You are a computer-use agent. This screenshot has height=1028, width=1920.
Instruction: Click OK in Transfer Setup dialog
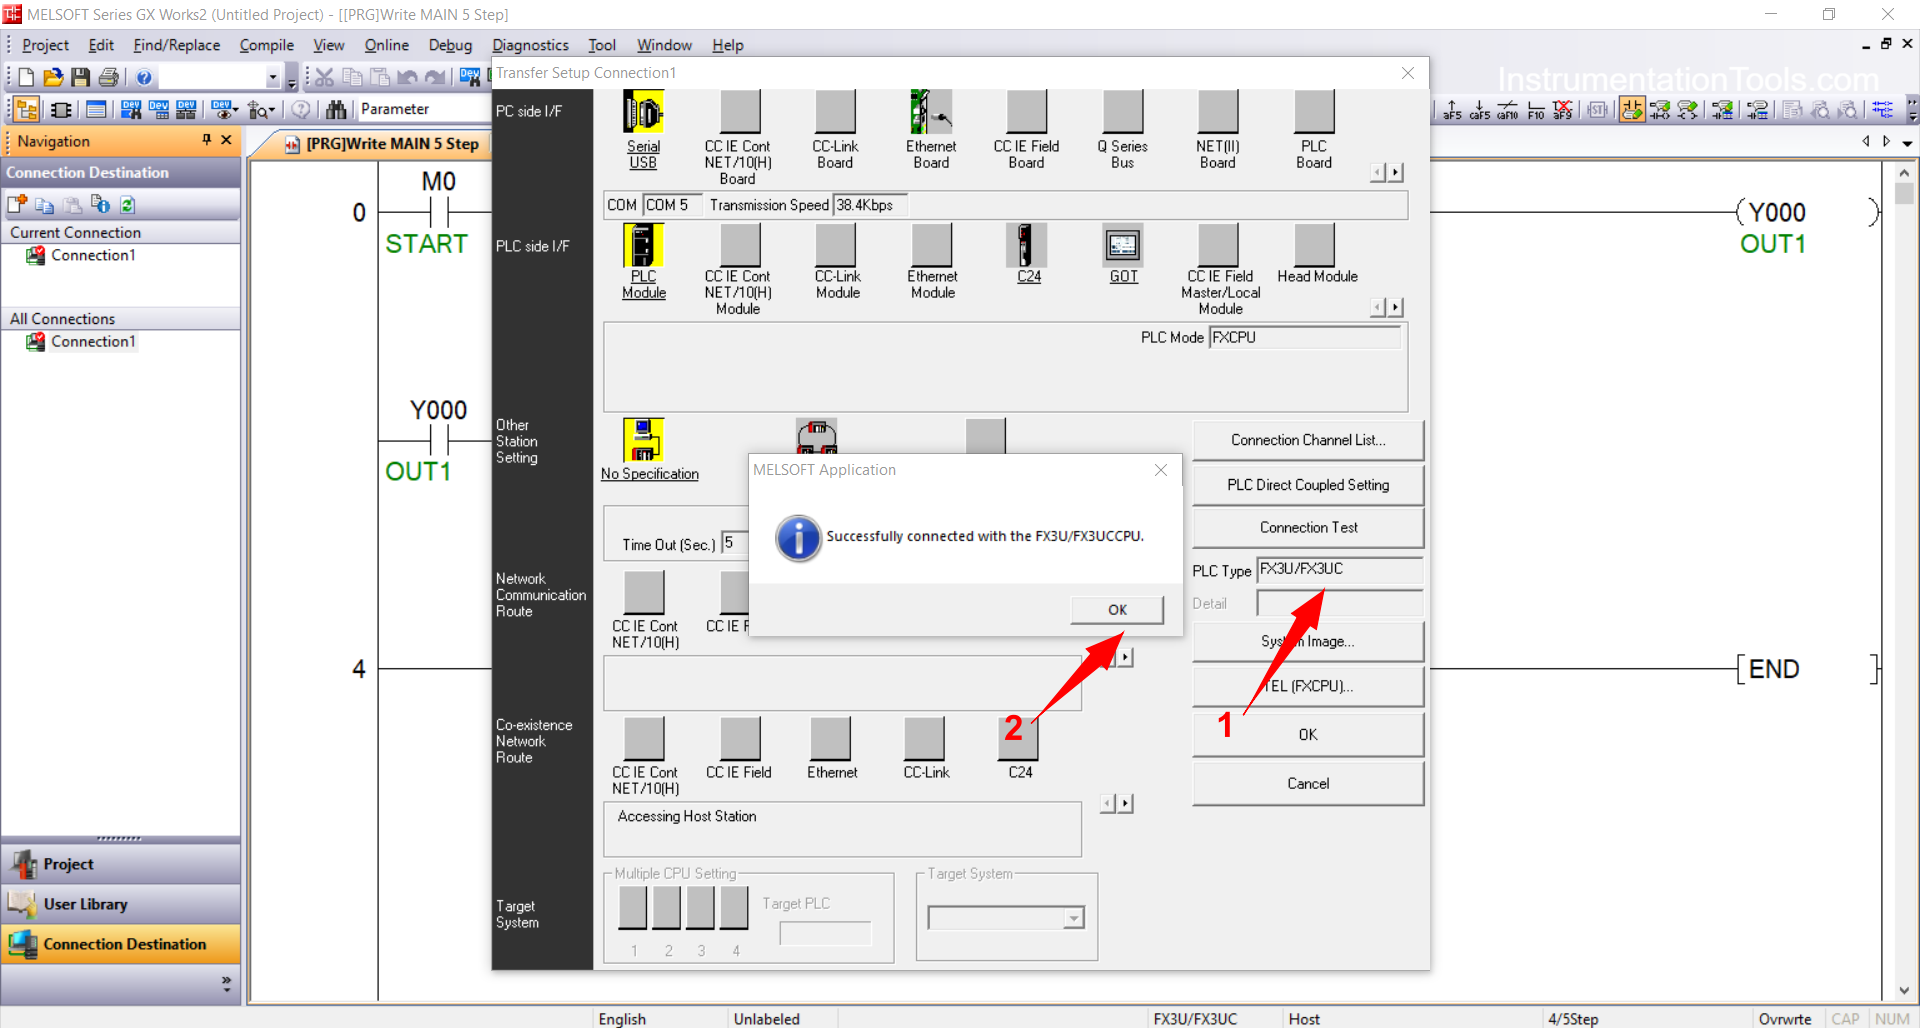1308,735
